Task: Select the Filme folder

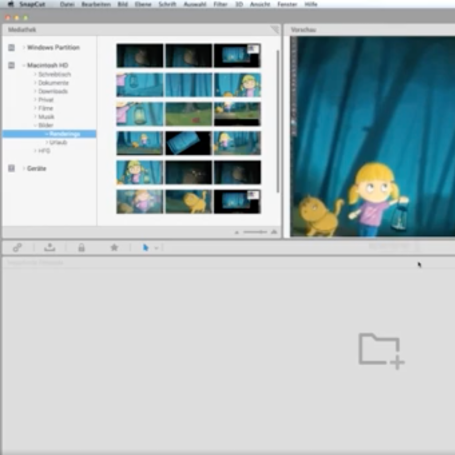Action: pyautogui.click(x=46, y=108)
